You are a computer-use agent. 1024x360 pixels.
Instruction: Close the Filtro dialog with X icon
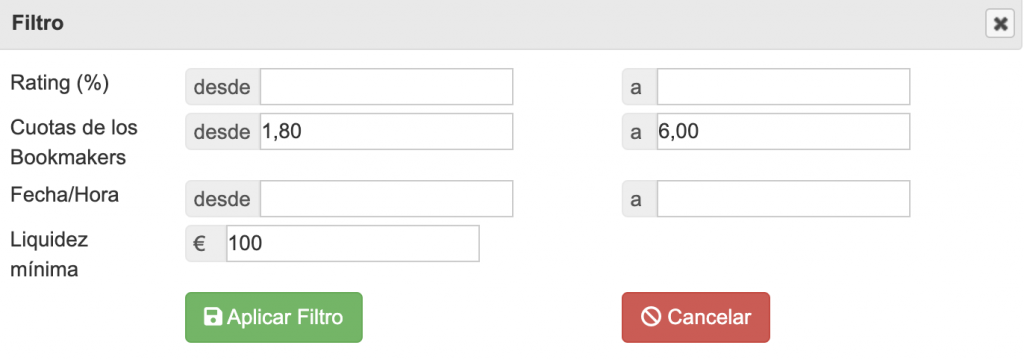[x=999, y=24]
